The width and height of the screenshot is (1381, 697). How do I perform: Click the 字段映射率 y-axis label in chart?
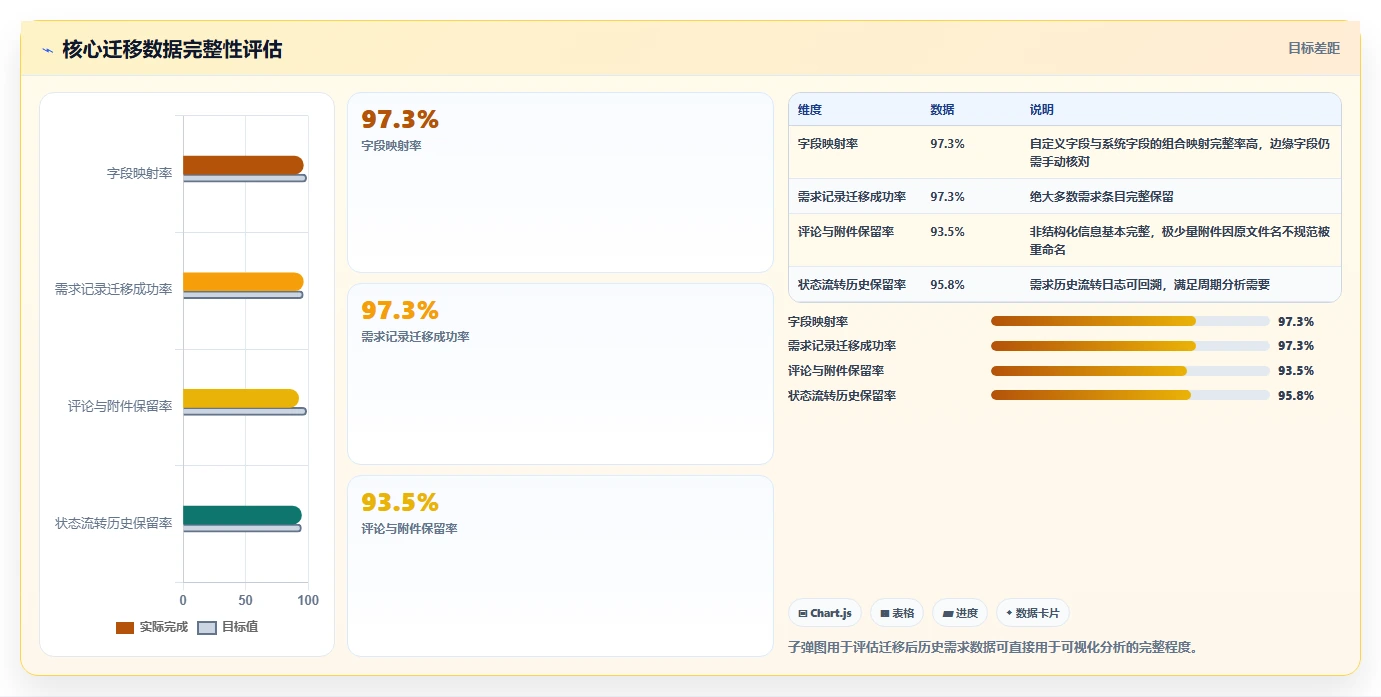(140, 173)
